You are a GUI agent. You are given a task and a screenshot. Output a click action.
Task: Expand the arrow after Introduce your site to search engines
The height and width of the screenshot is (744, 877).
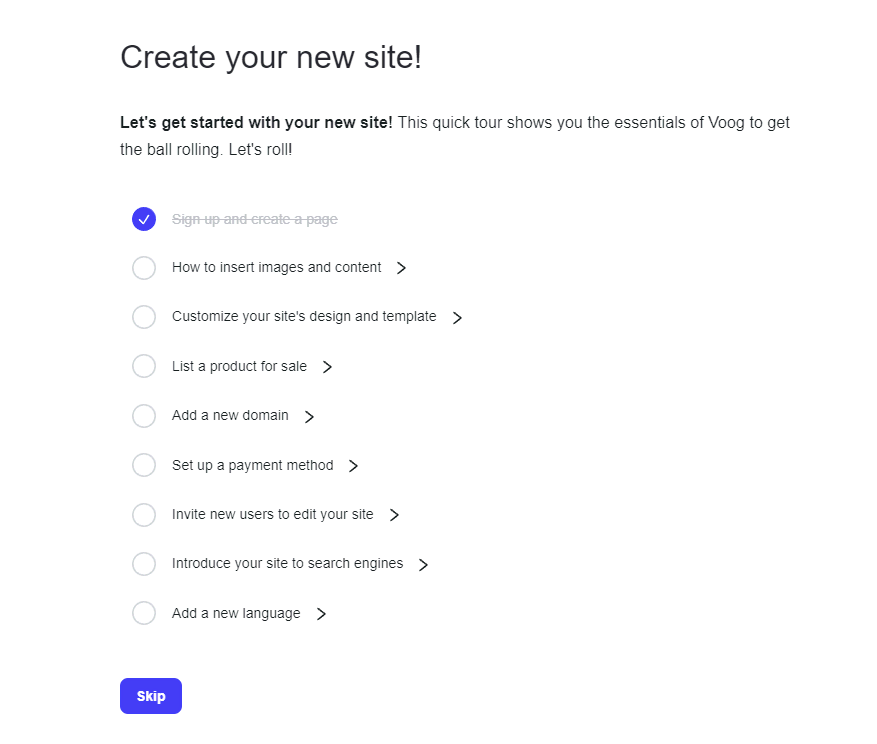tap(423, 565)
